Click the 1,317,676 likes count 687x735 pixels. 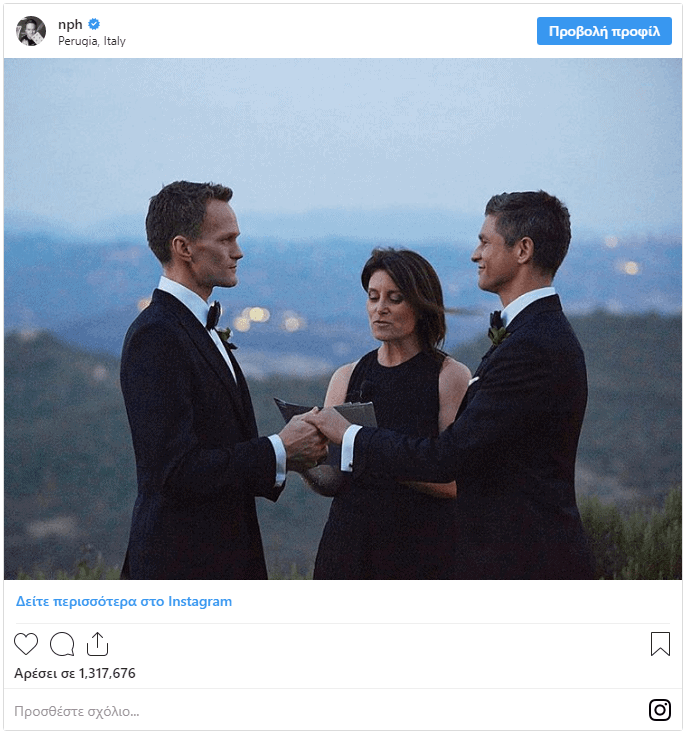point(75,673)
